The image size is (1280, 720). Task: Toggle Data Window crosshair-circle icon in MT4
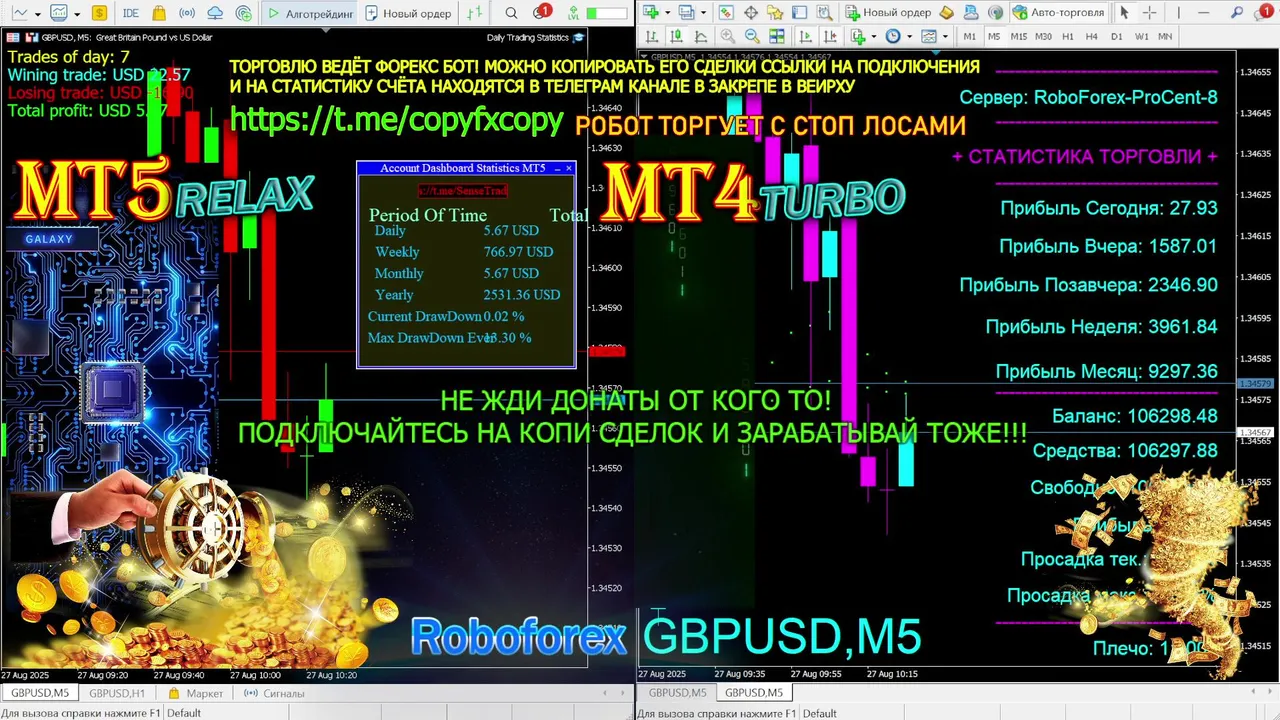(751, 13)
